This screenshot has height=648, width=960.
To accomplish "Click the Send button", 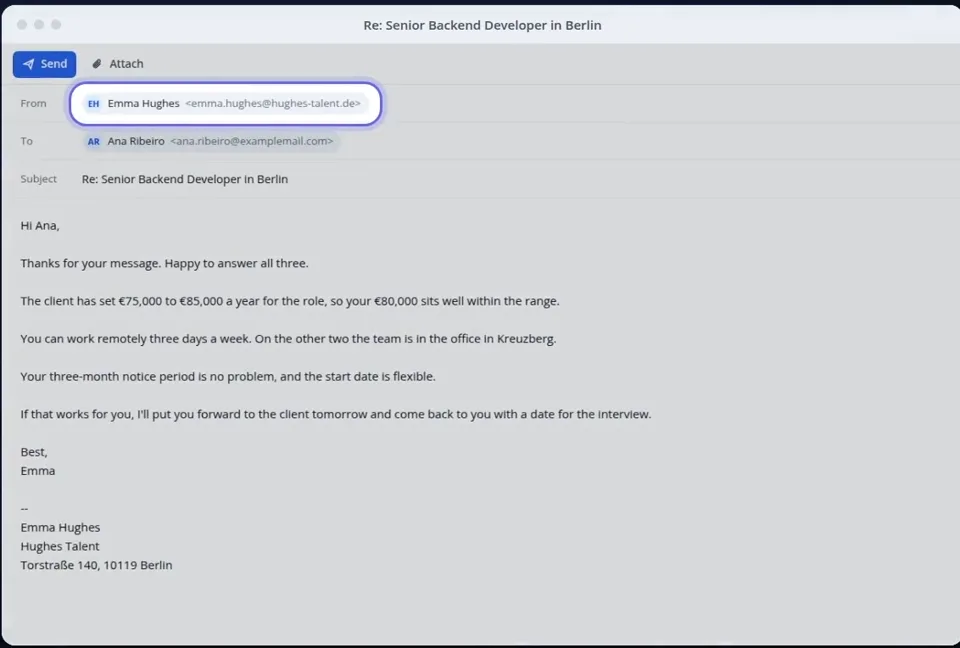I will pos(45,64).
